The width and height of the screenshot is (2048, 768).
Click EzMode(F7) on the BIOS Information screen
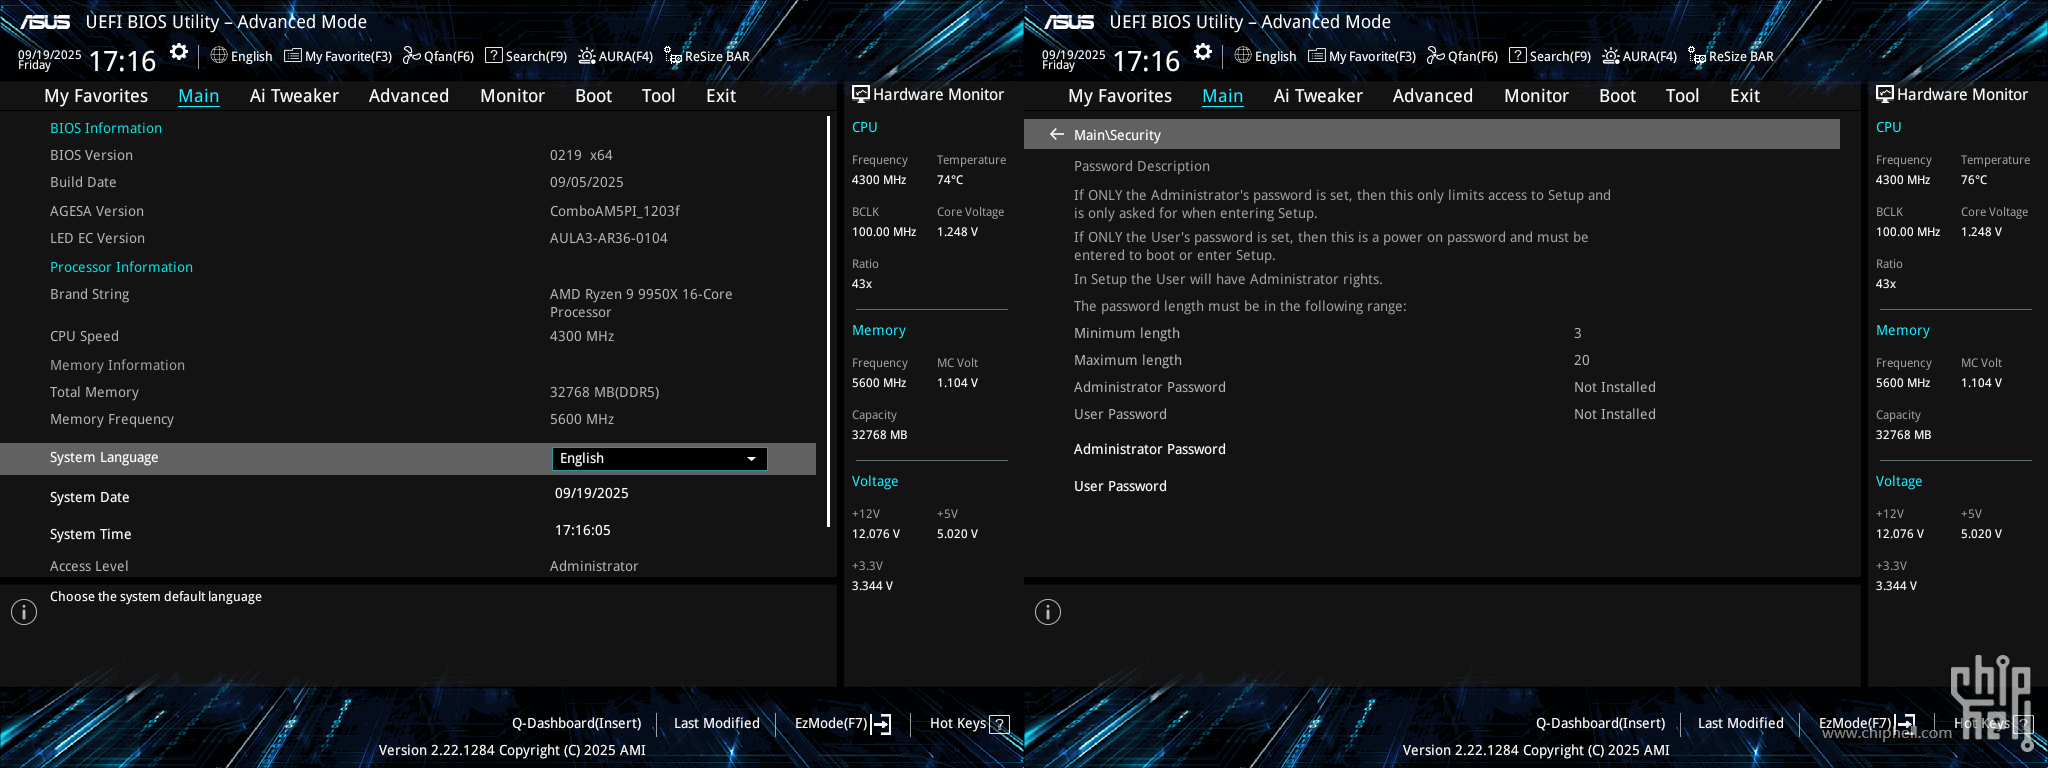click(x=843, y=723)
